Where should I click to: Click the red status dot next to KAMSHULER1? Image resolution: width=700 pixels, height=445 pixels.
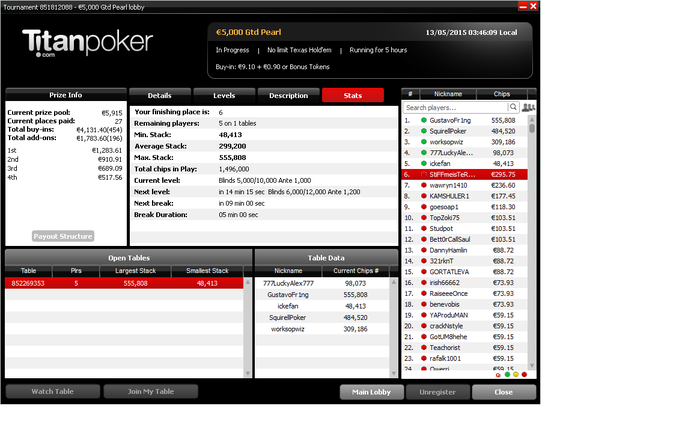tap(424, 196)
